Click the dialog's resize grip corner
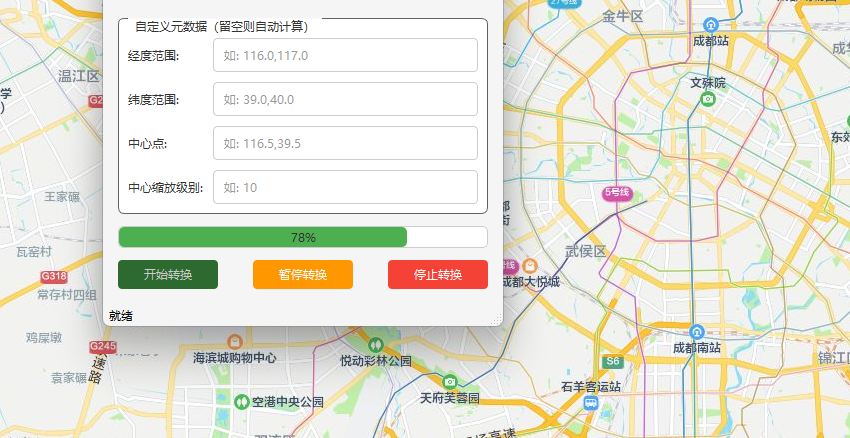The image size is (850, 438). 496,320
